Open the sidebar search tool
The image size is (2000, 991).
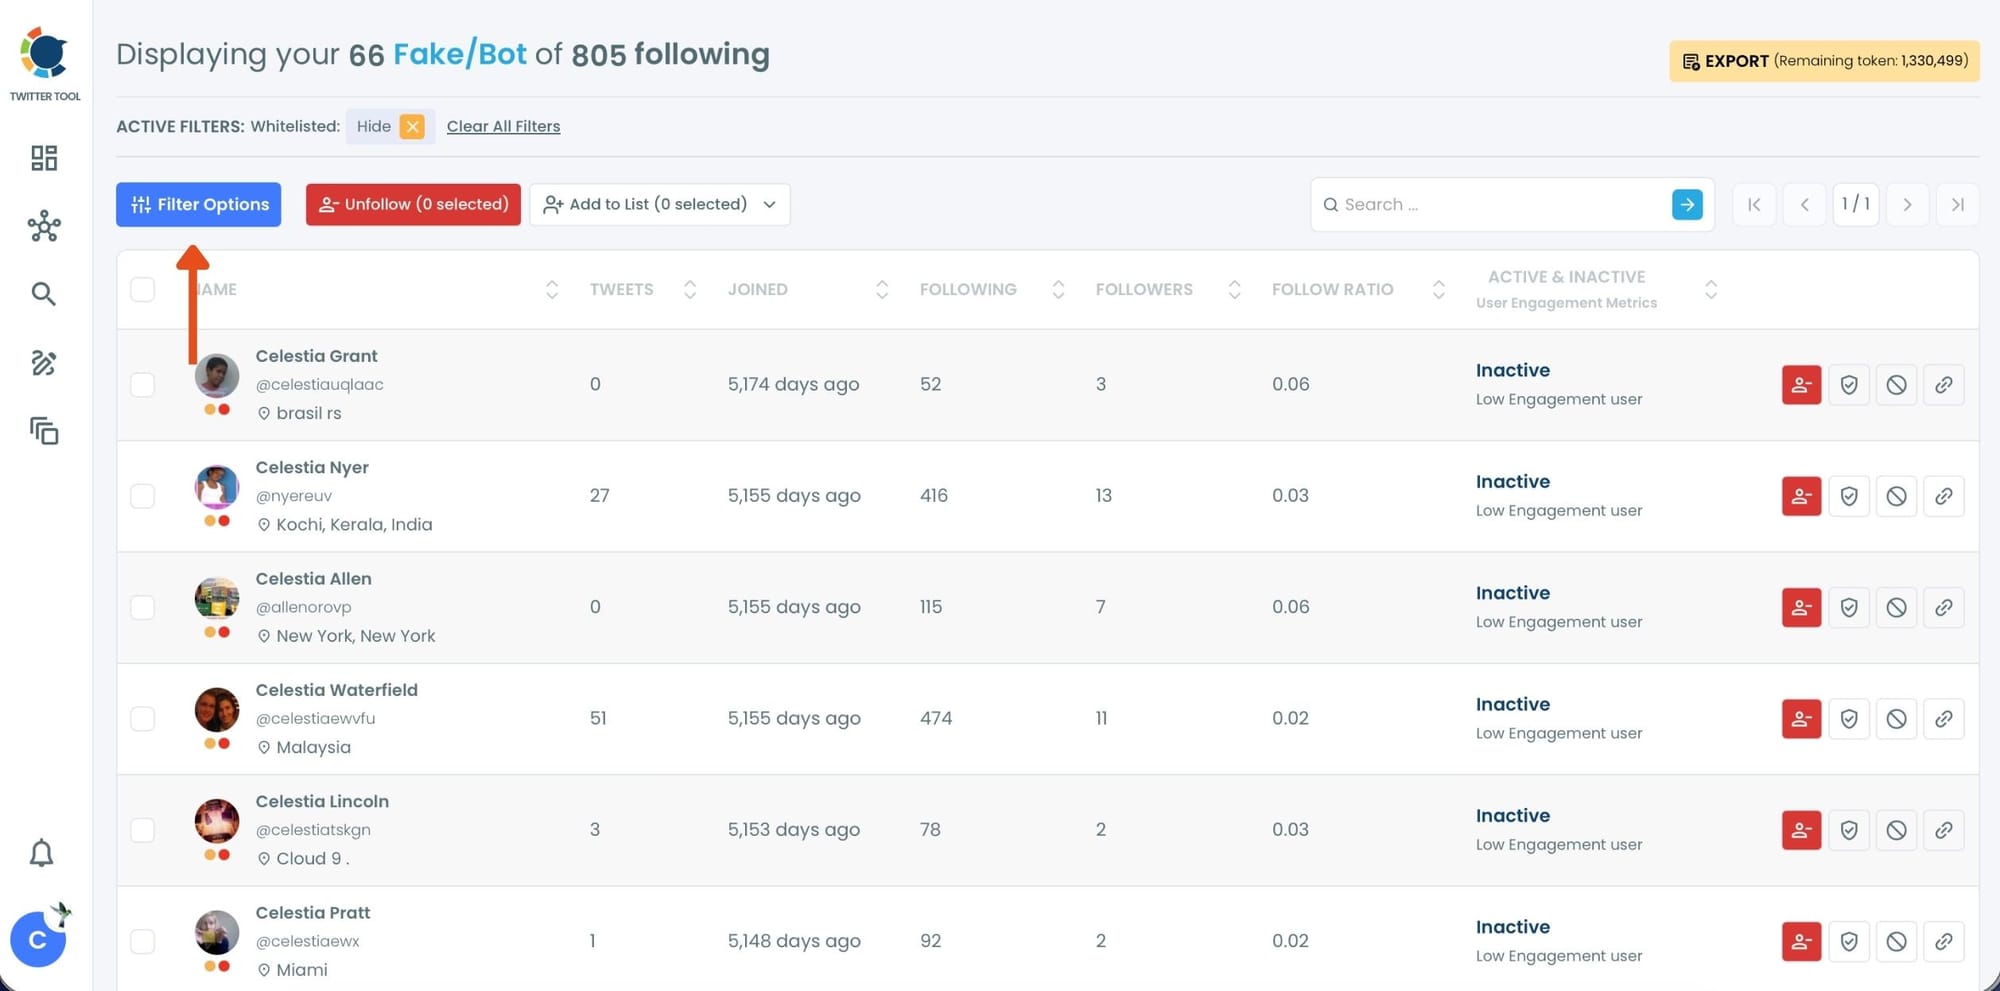pyautogui.click(x=44, y=294)
